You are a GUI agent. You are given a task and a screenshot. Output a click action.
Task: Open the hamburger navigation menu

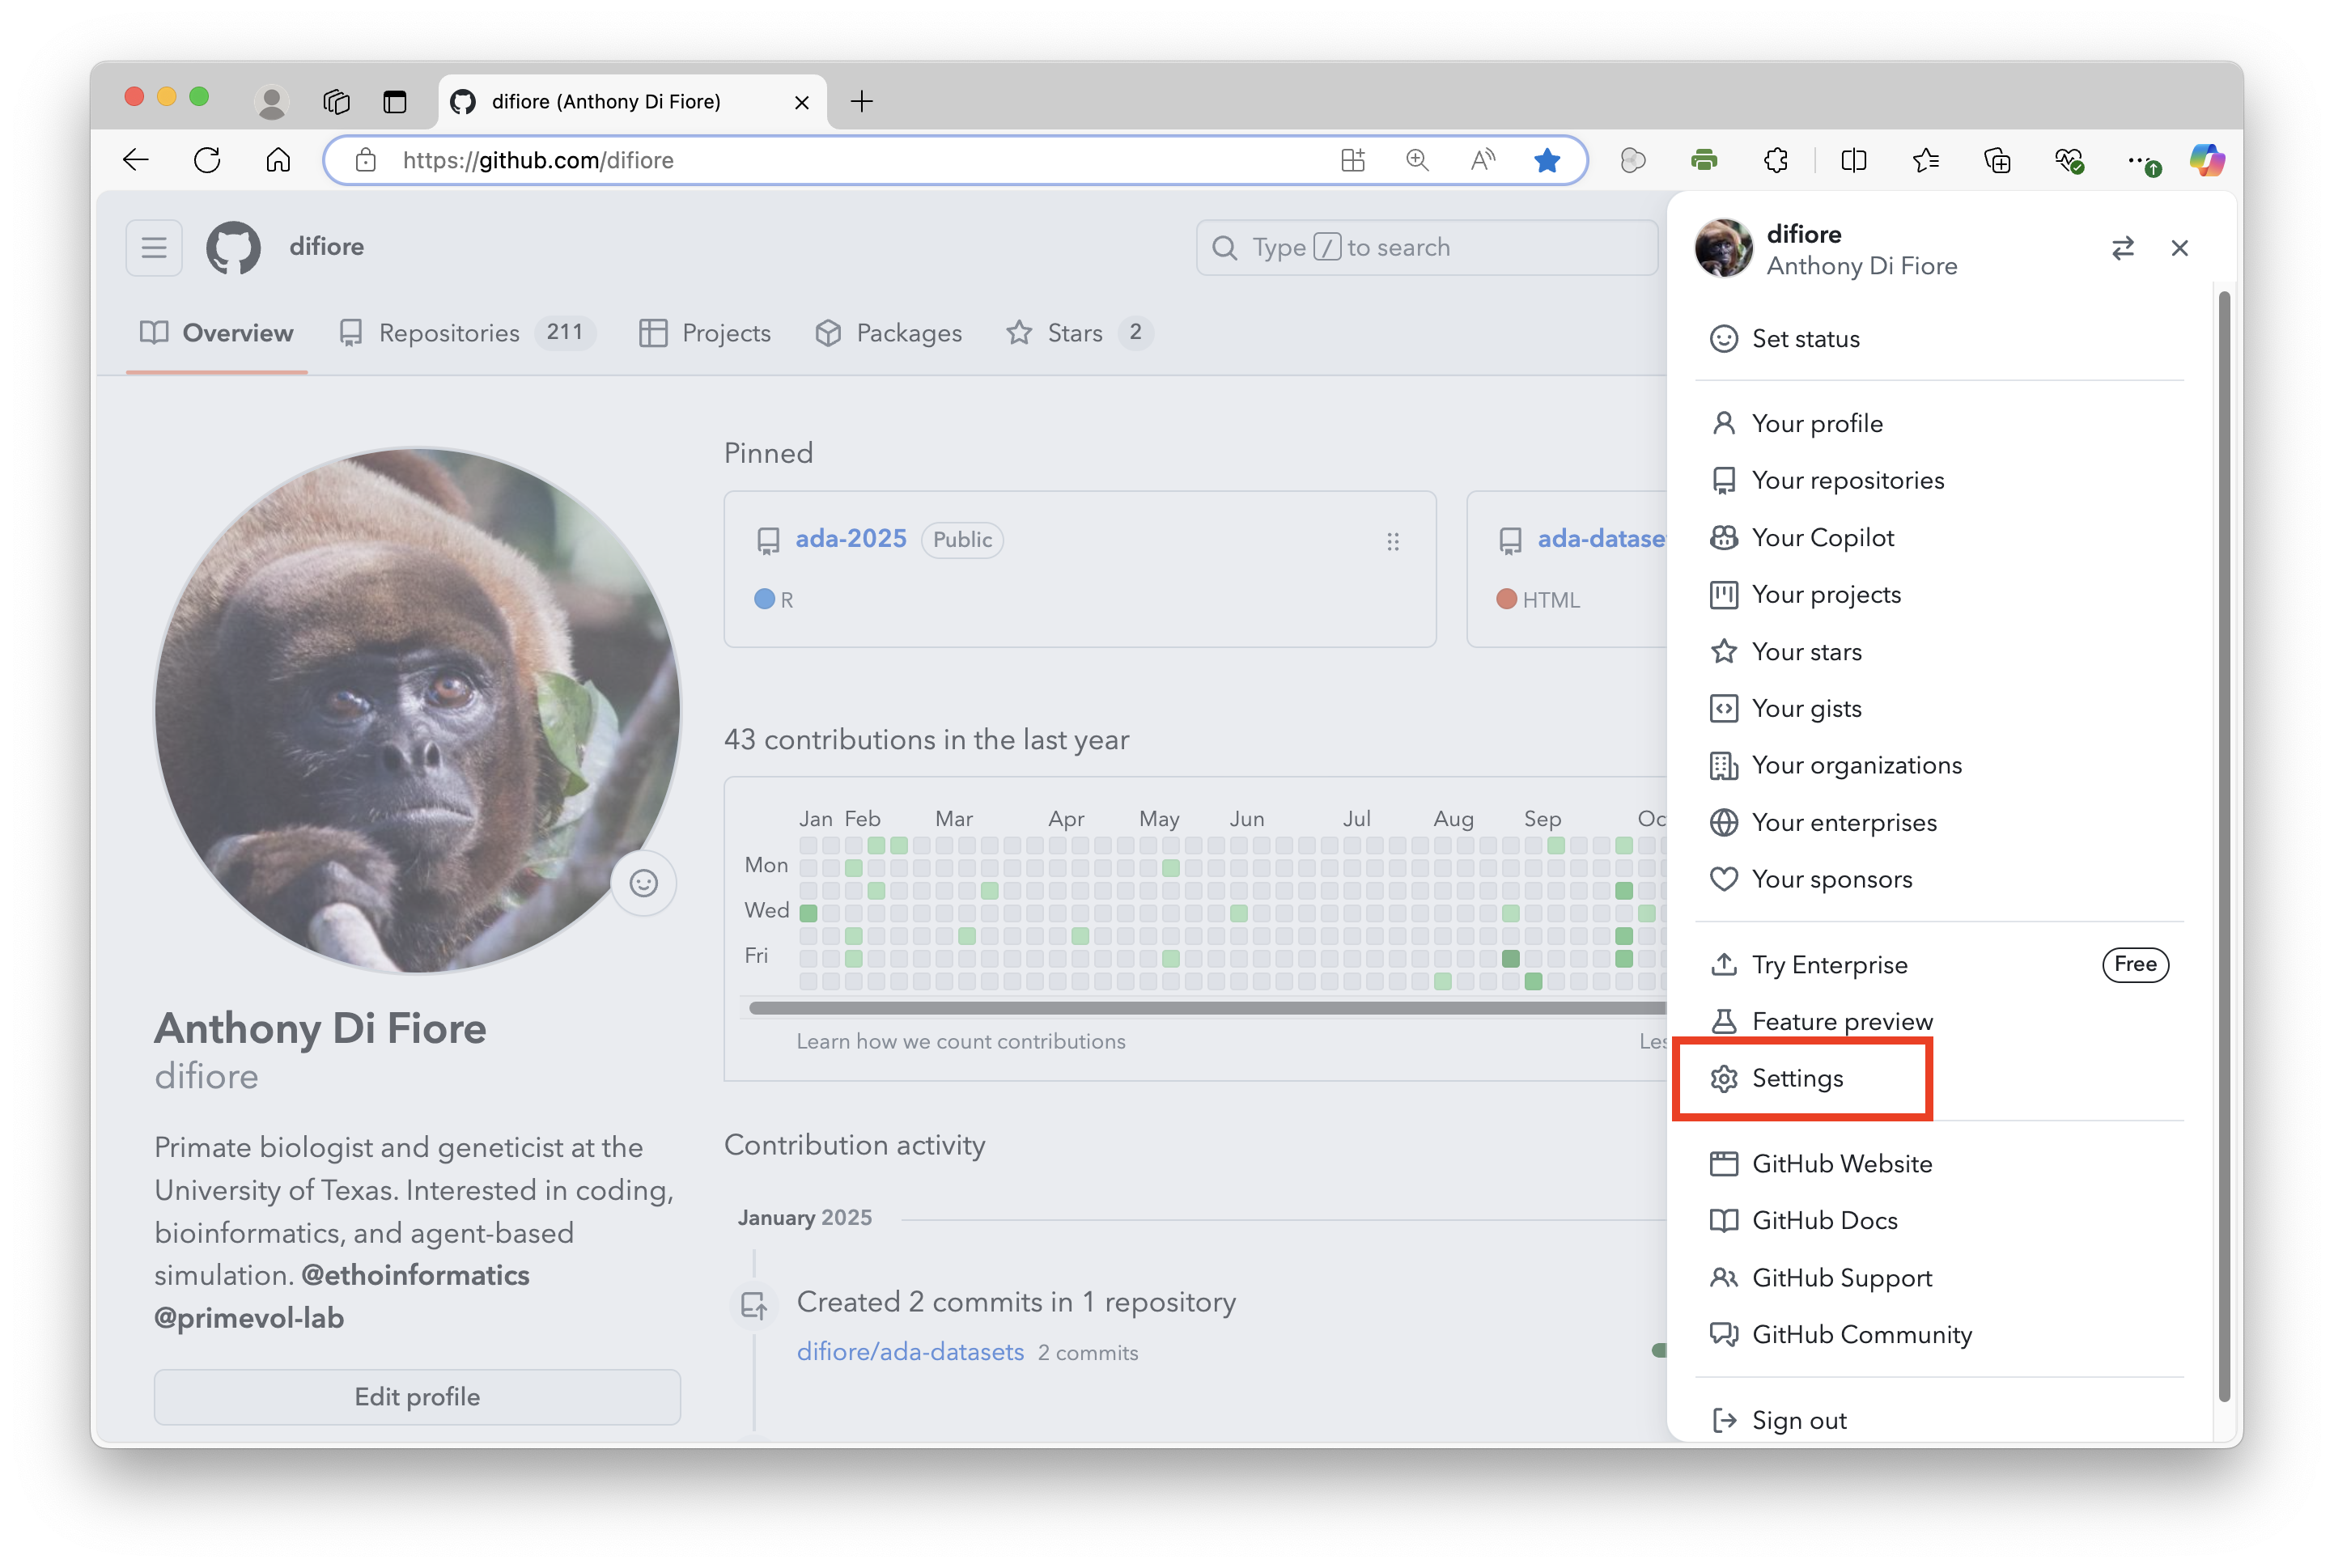point(154,247)
